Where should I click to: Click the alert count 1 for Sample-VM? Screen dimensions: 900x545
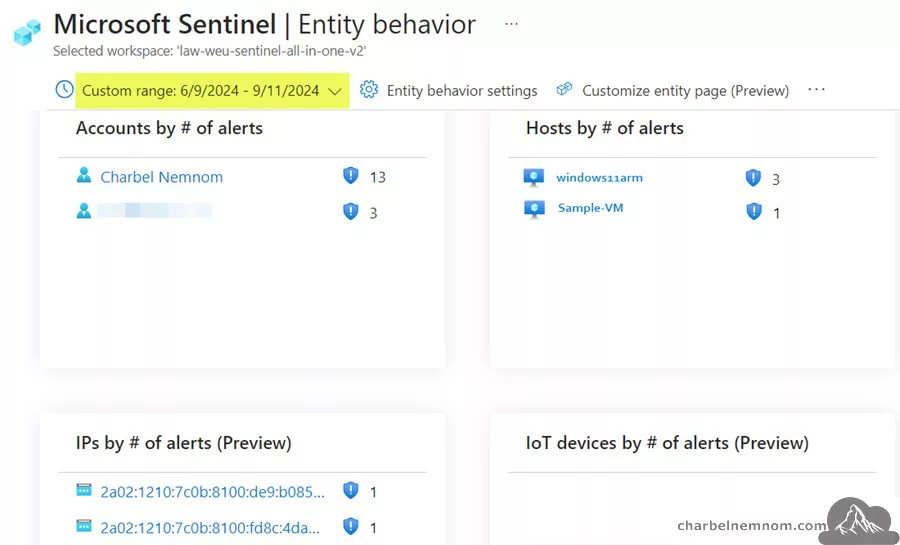(777, 213)
